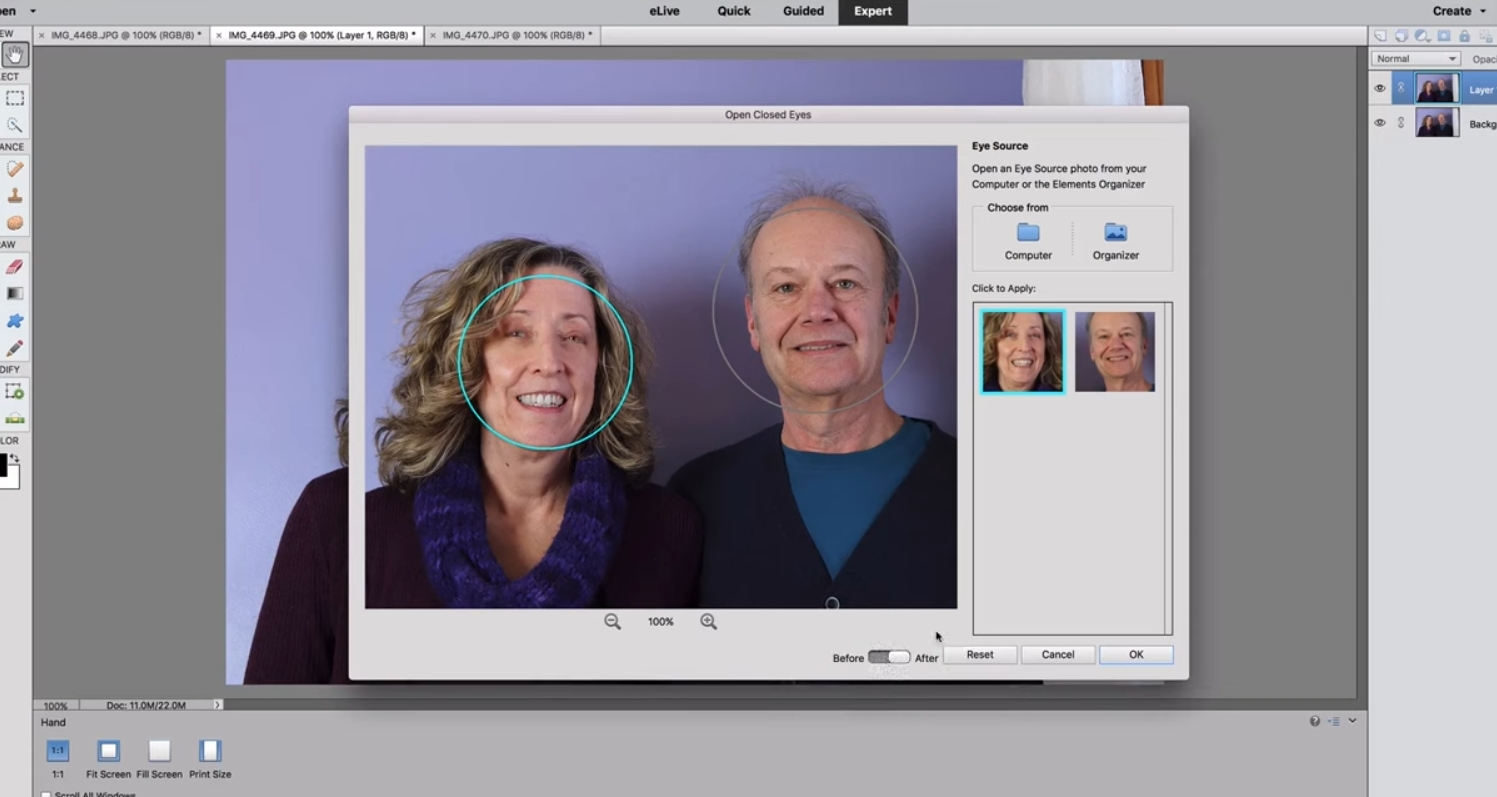Viewport: 1497px width, 797px height.
Task: Open the tool options help icon
Action: [1315, 721]
